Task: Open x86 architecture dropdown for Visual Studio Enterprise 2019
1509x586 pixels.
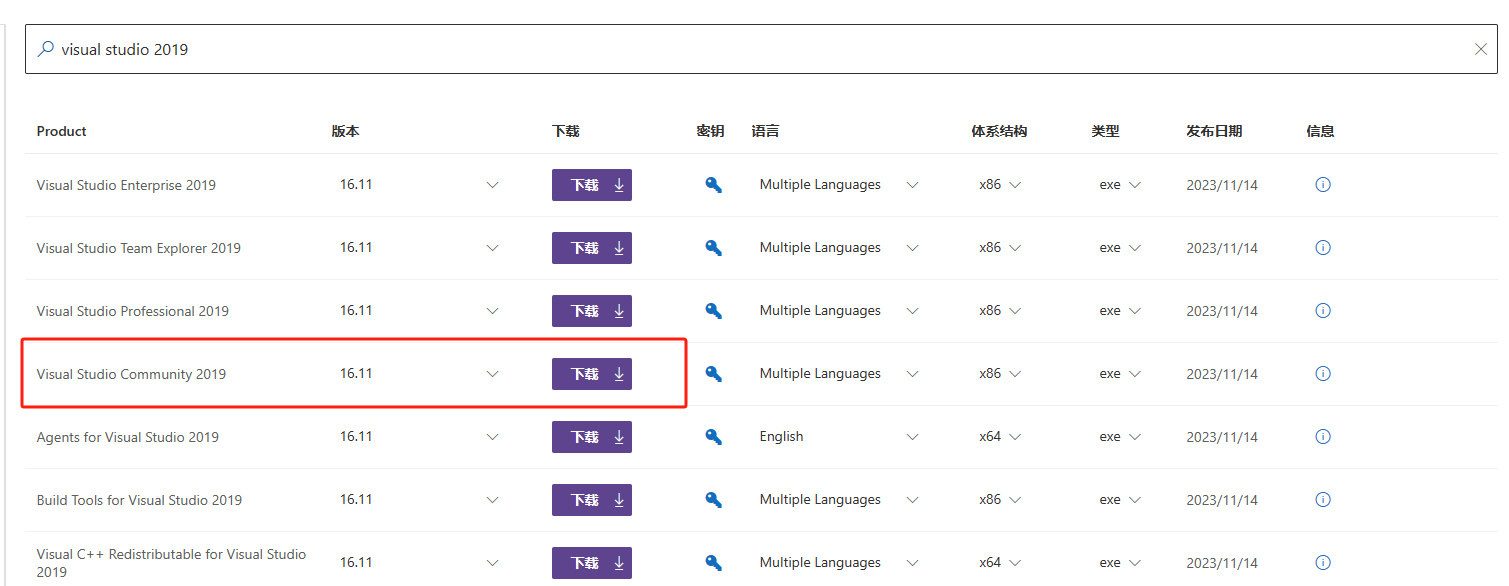Action: tap(1015, 185)
